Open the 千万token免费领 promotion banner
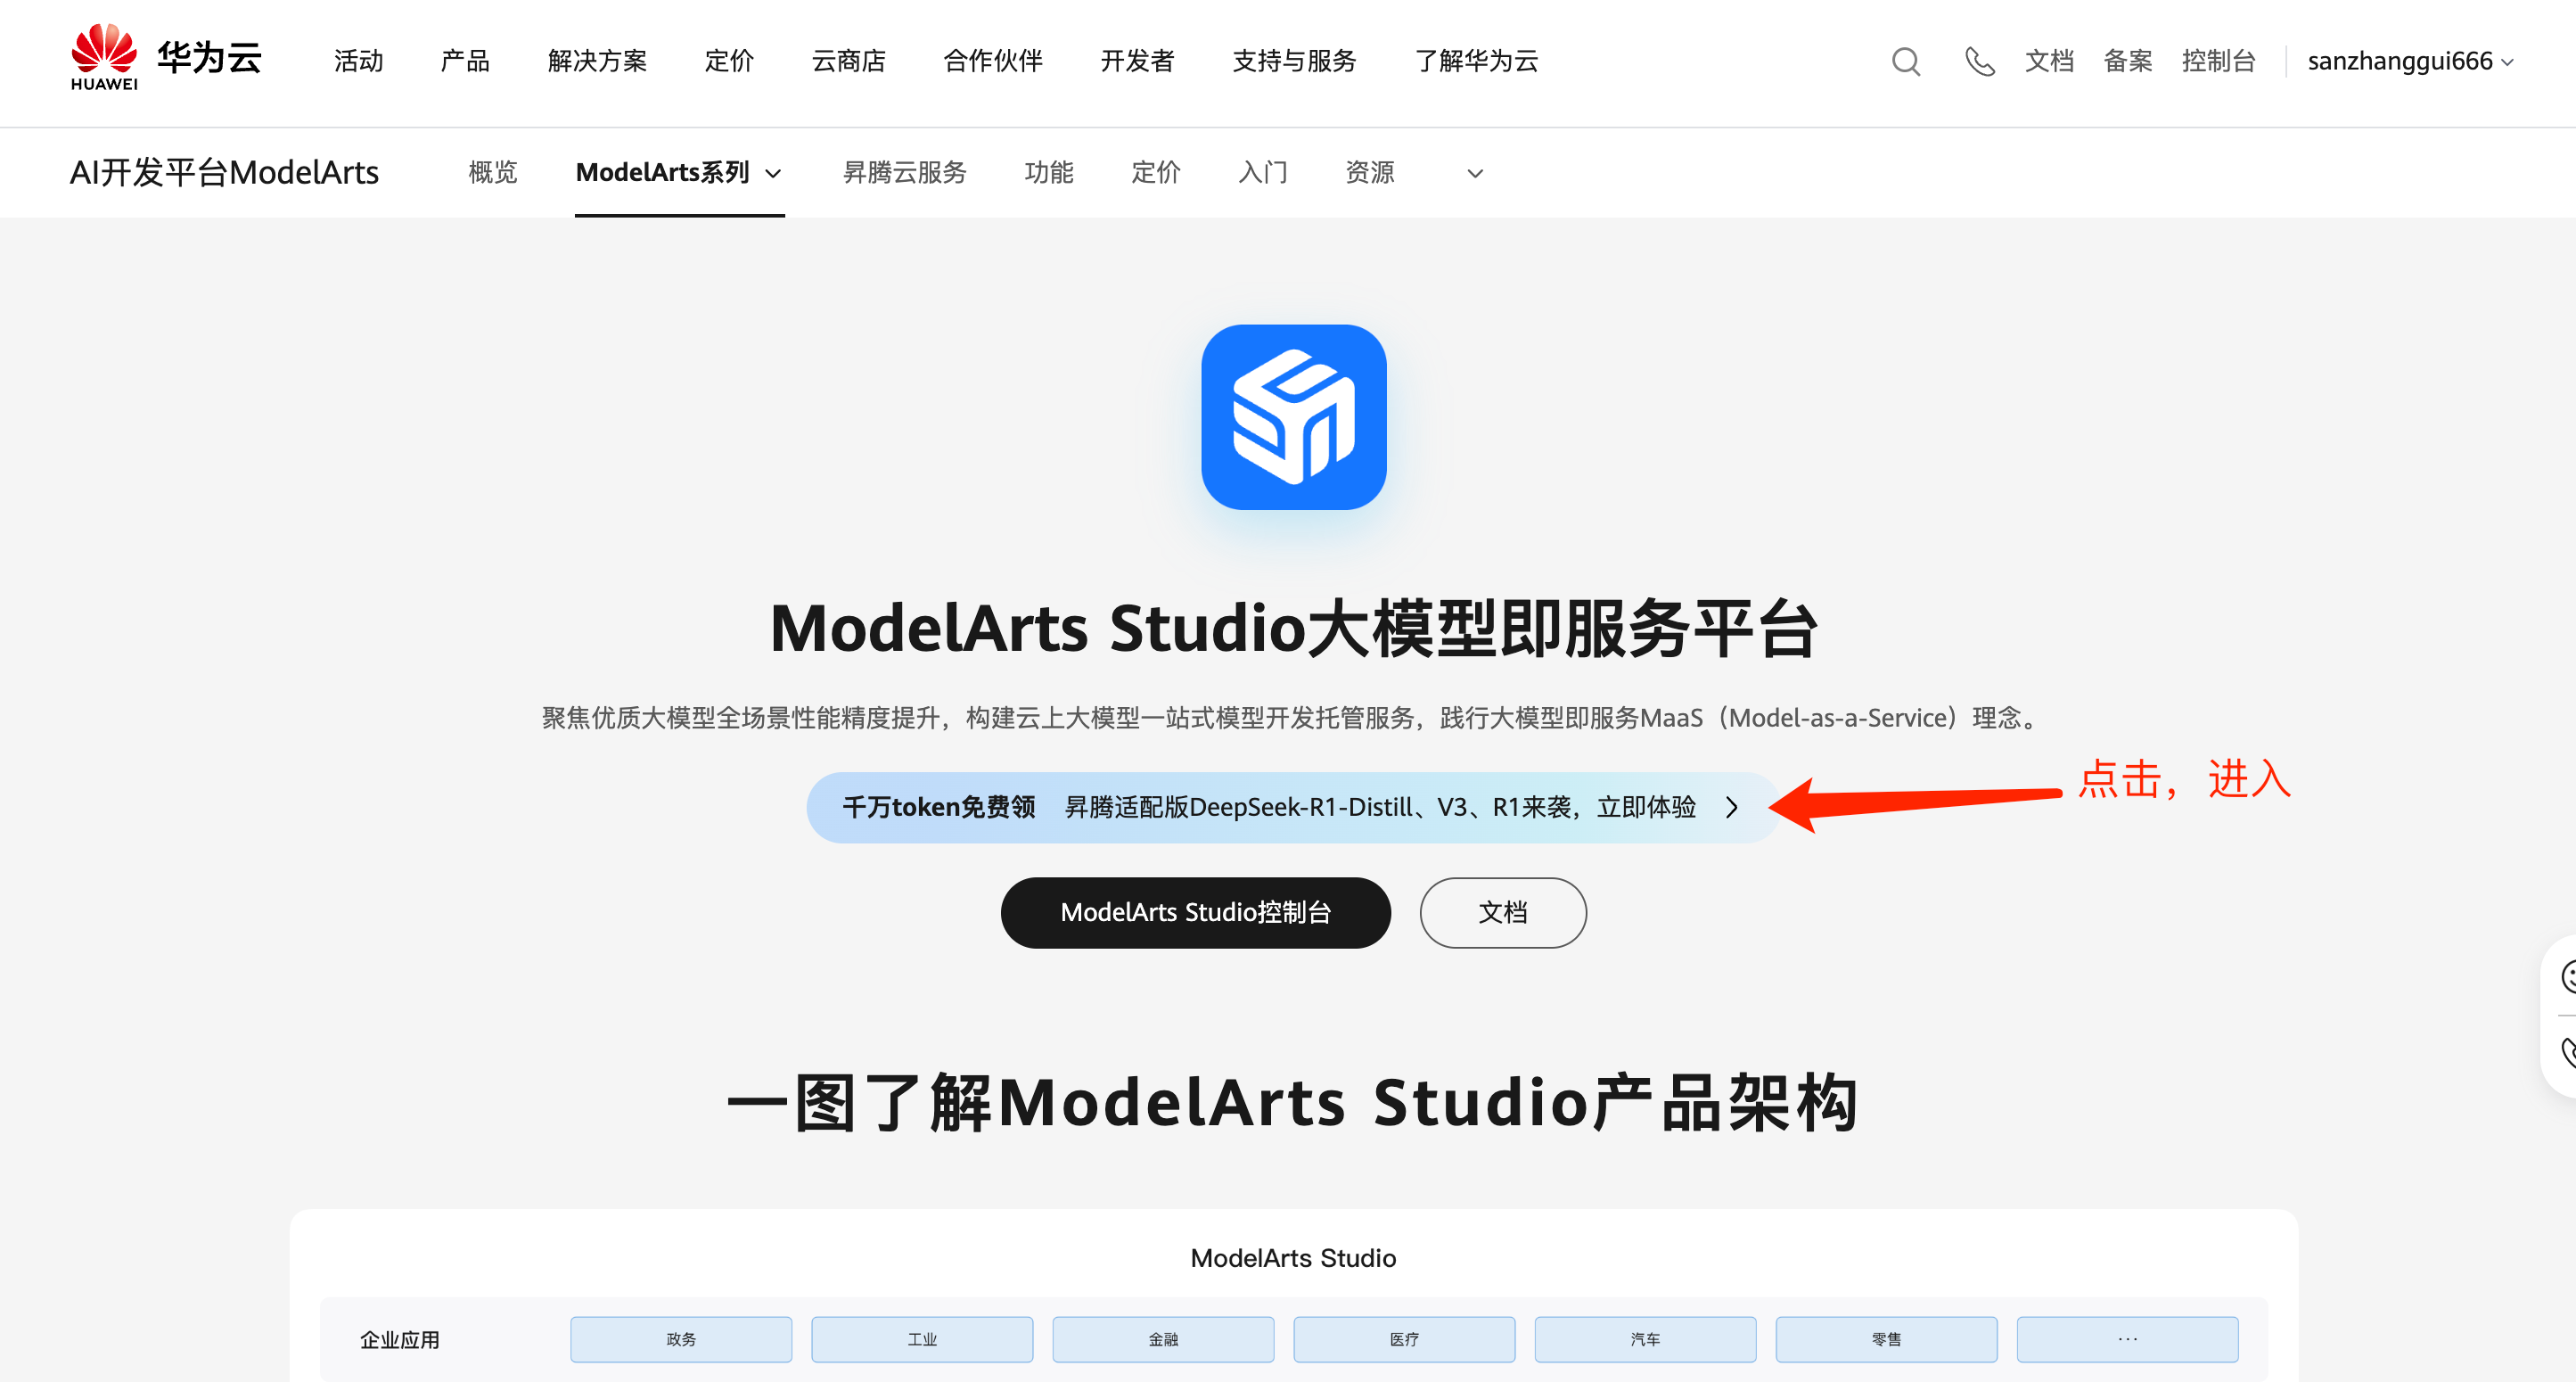Screen dimensions: 2576x1382 [x=1270, y=807]
